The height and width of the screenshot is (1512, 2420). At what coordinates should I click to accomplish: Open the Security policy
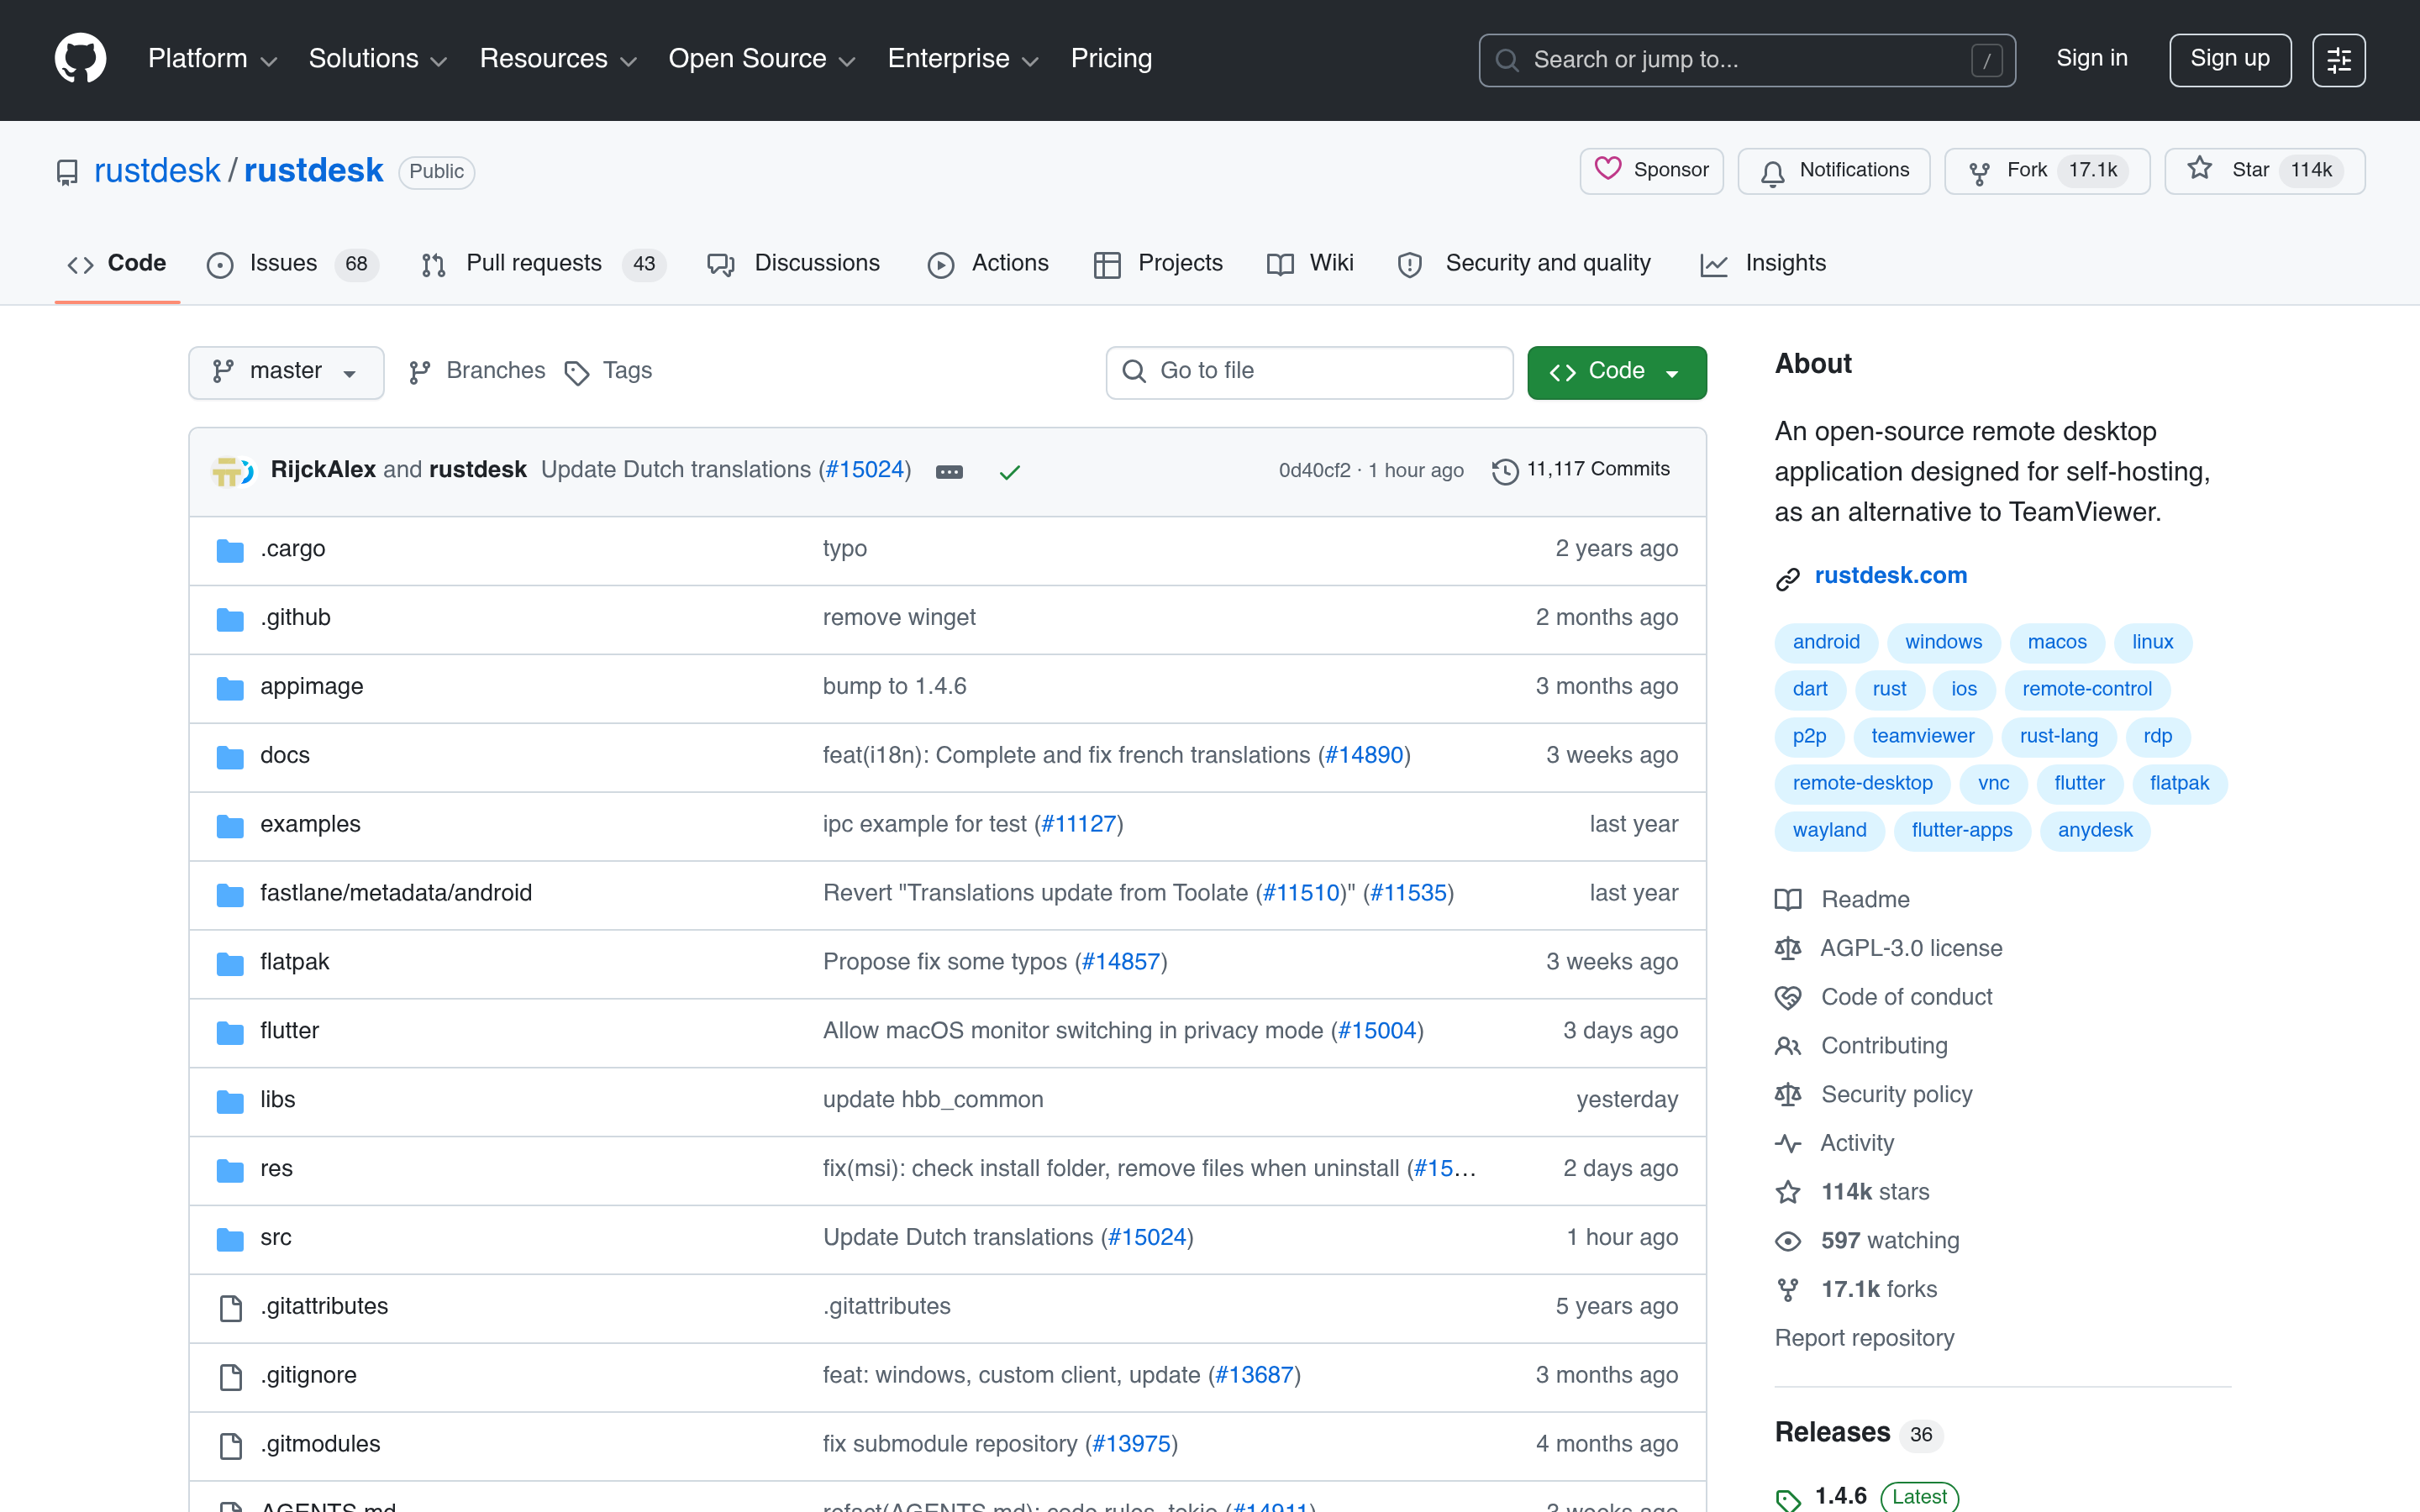[x=1873, y=1095]
